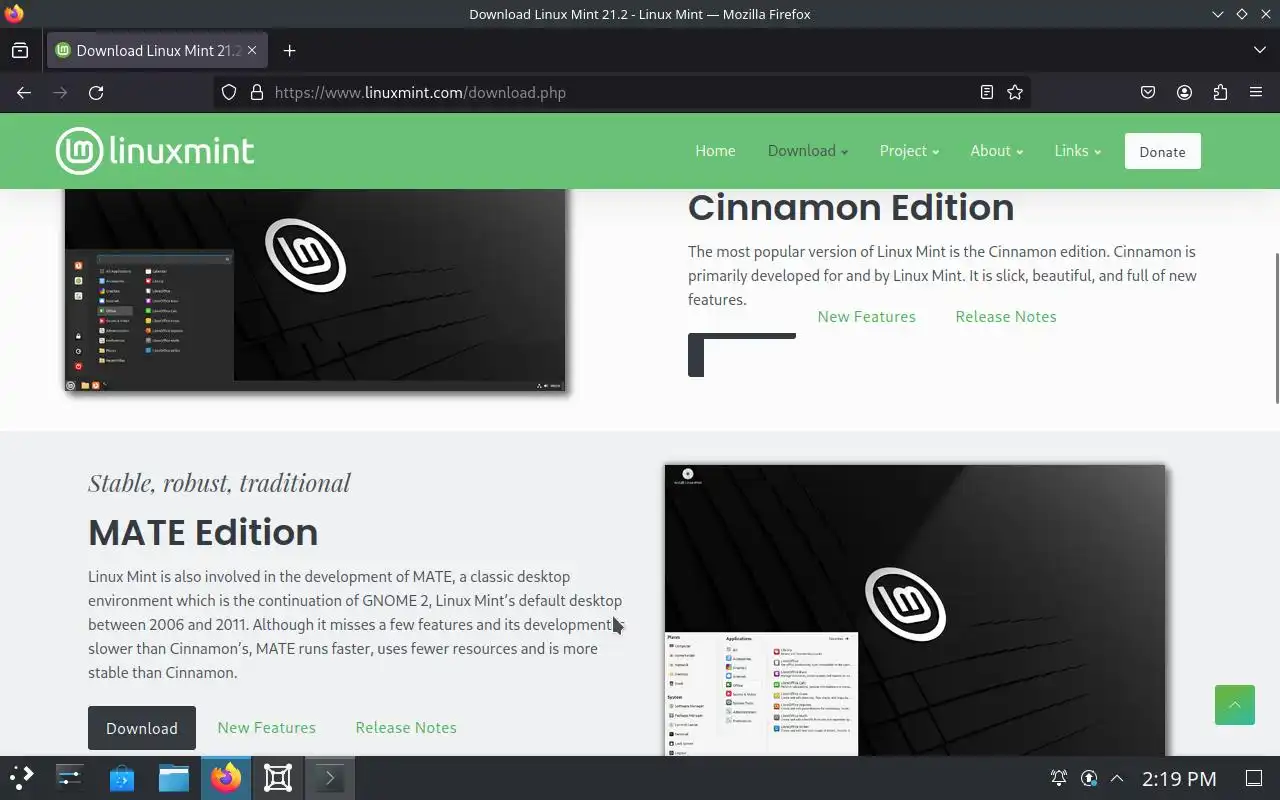Go forward one page
1280x800 pixels.
pyautogui.click(x=60, y=93)
